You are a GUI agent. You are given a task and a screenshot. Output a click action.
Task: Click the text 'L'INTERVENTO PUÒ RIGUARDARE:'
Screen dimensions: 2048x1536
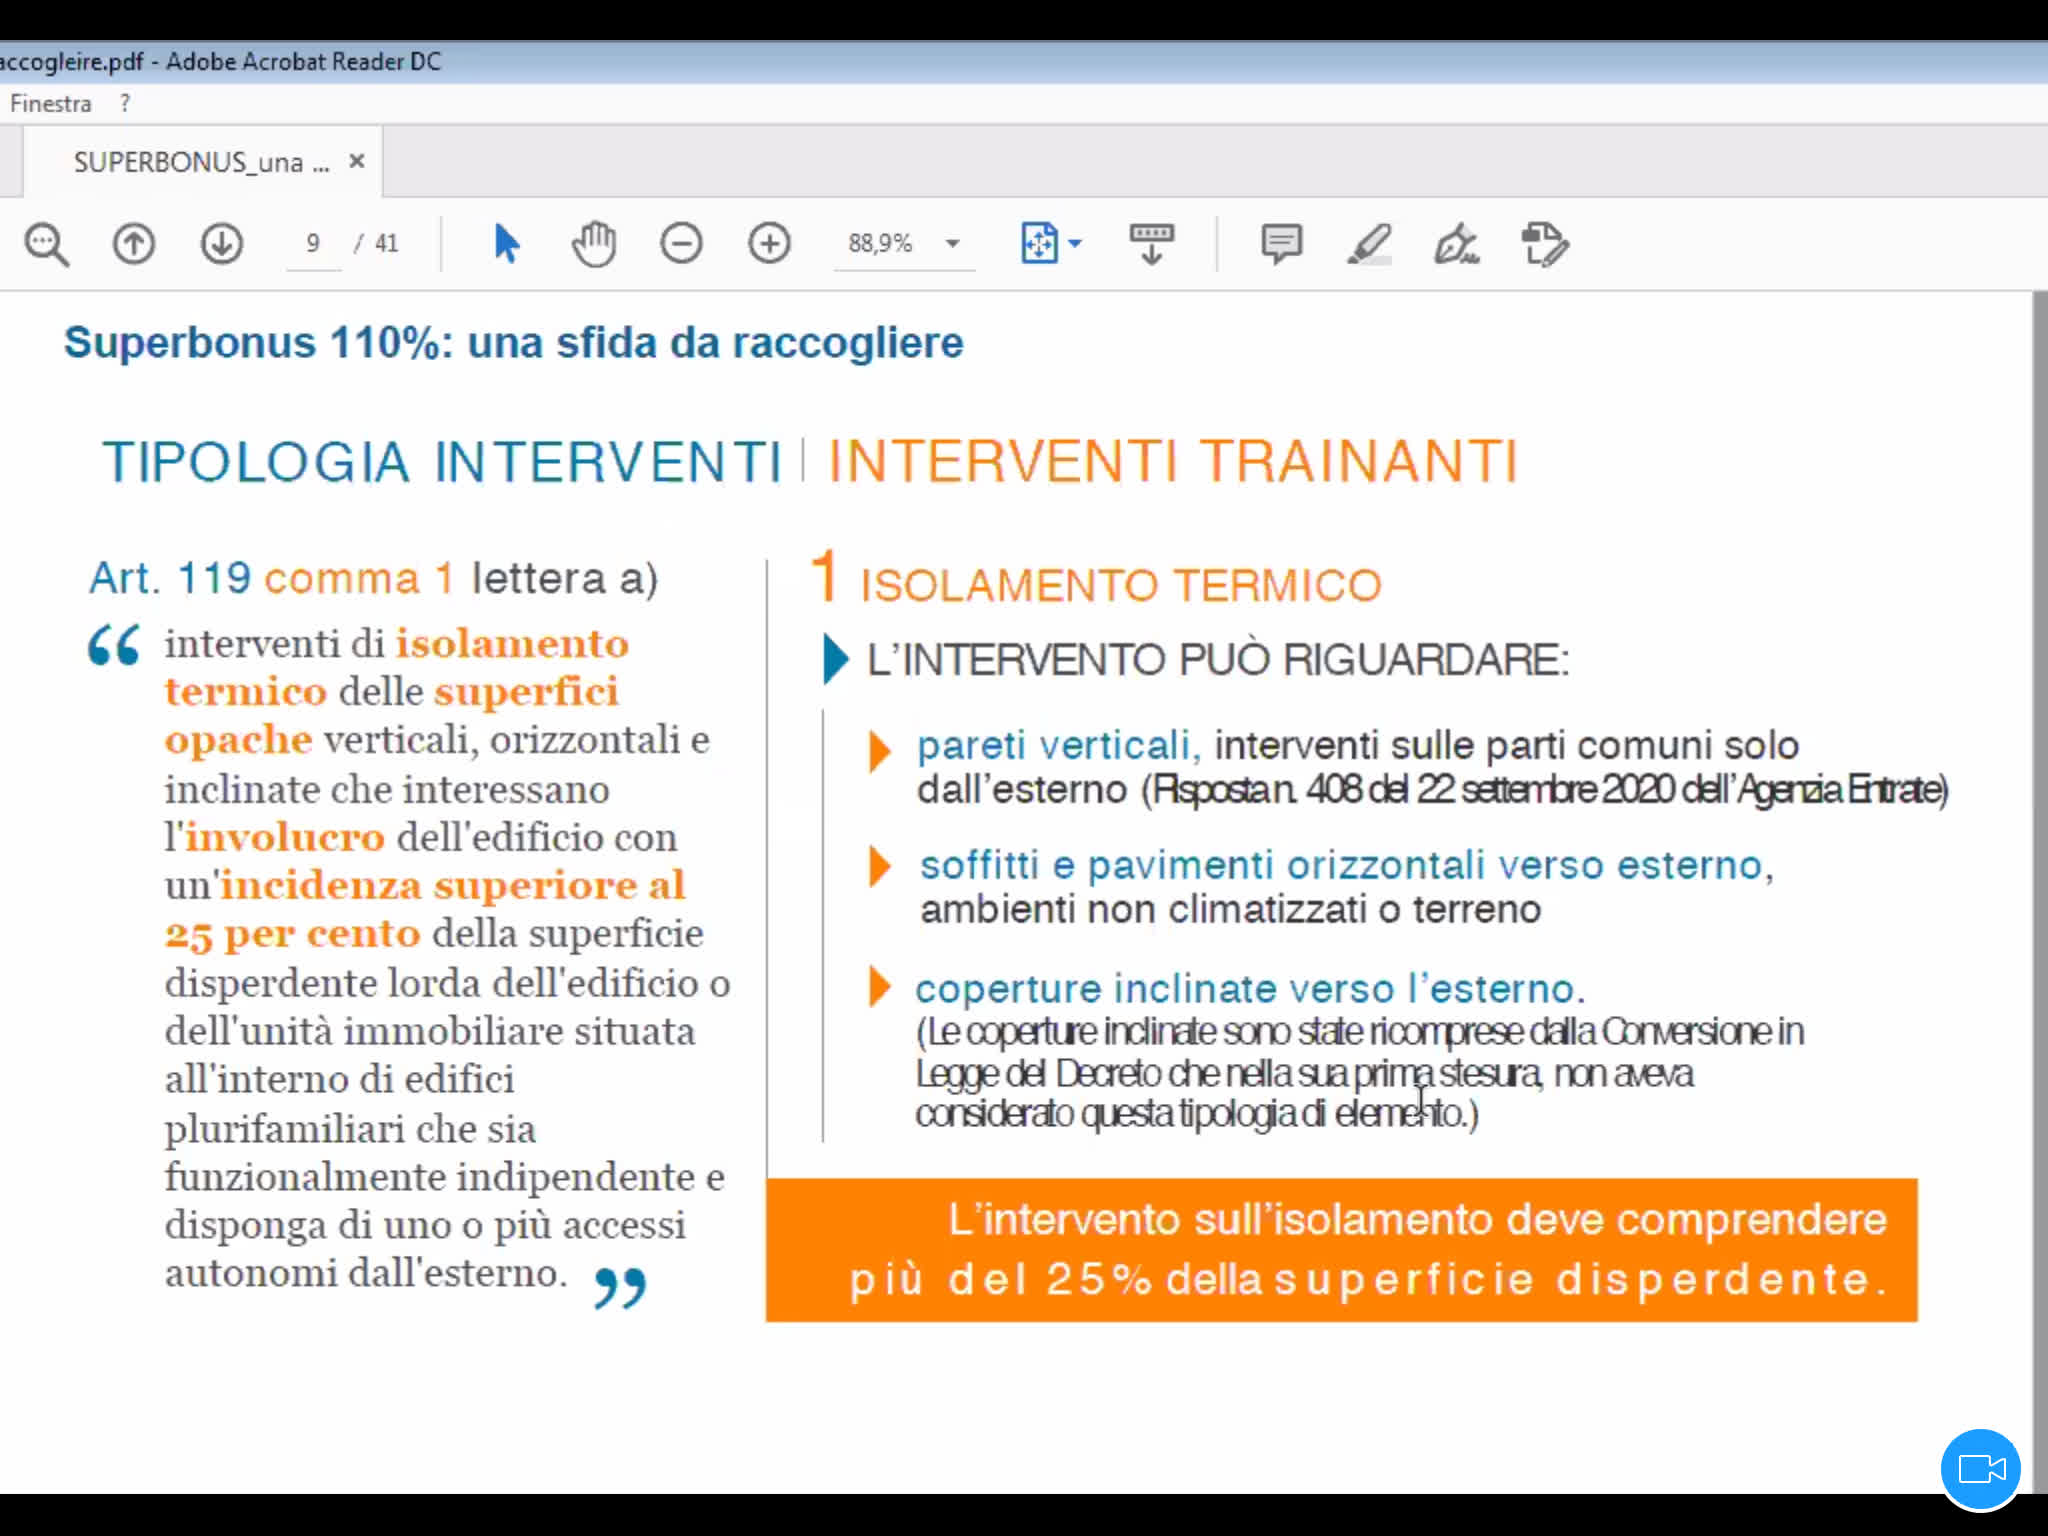pyautogui.click(x=1218, y=660)
